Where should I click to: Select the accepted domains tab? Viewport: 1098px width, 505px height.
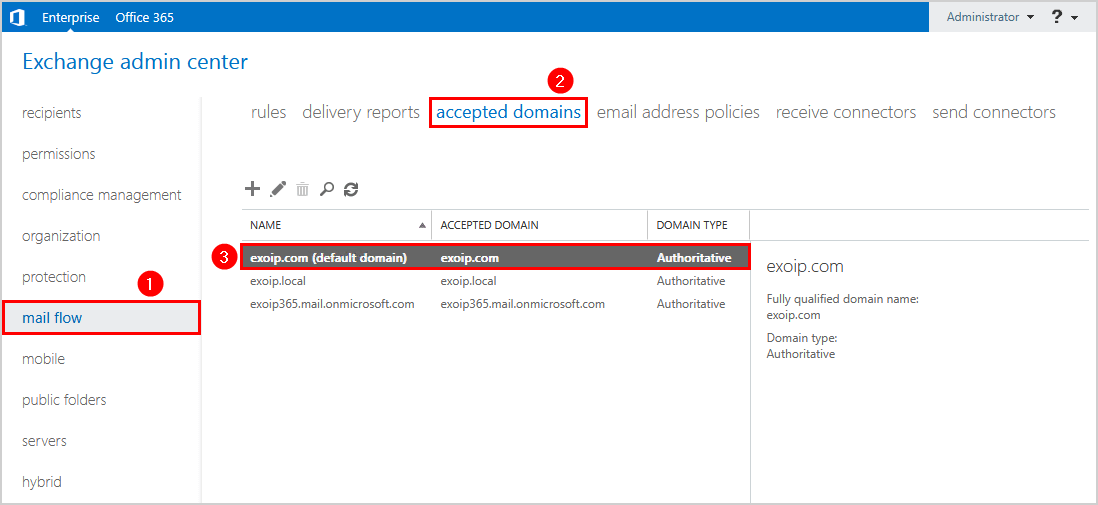coord(508,112)
